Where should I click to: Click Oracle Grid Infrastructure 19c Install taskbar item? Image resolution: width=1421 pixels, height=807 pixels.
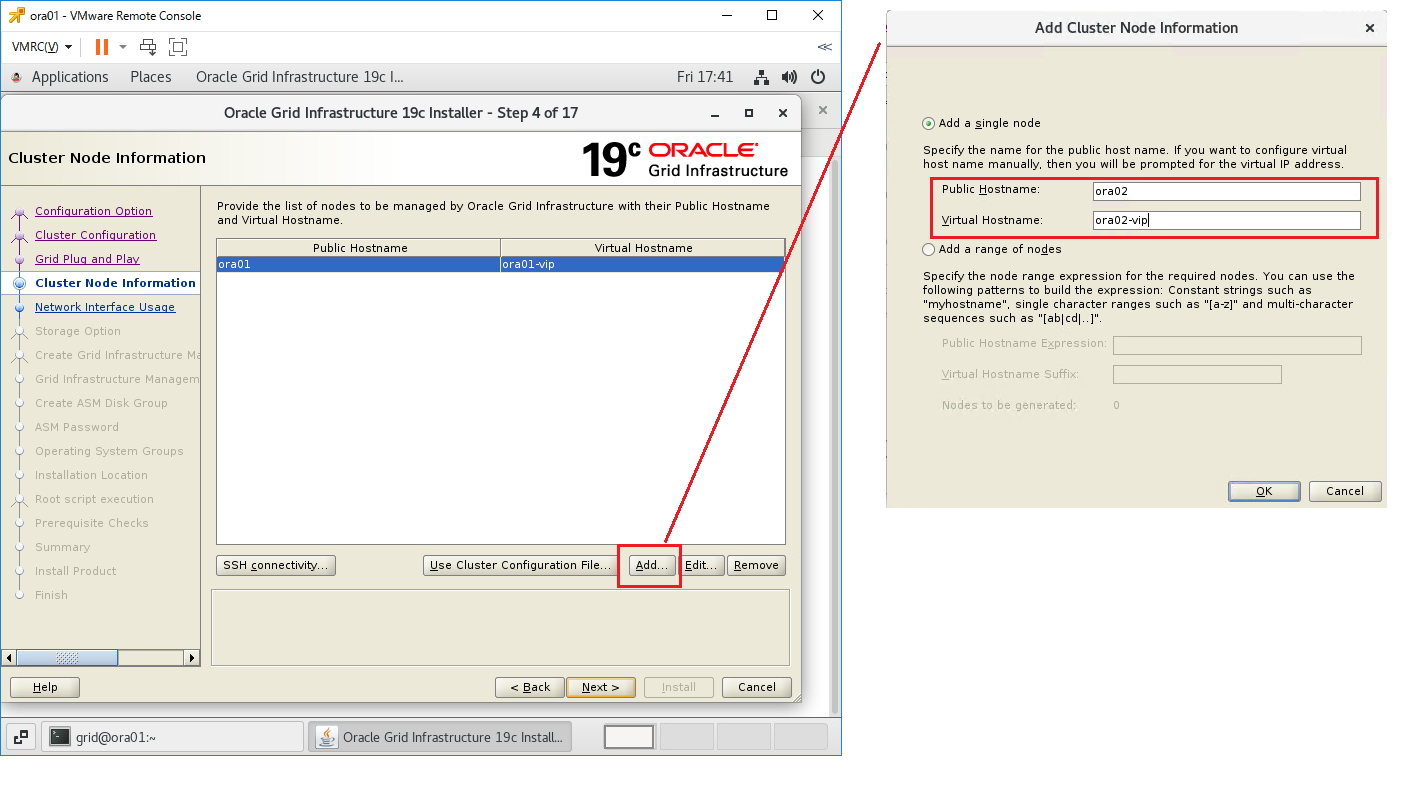(440, 737)
